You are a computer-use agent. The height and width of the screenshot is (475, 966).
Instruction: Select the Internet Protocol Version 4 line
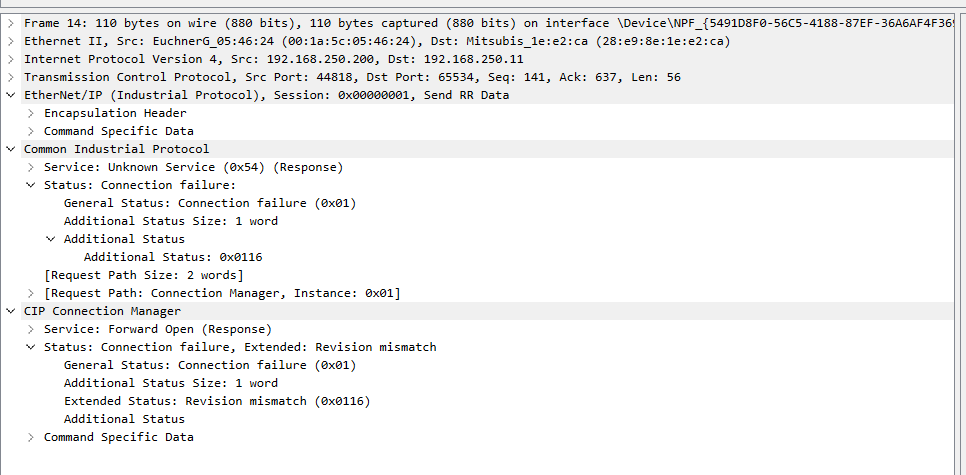pyautogui.click(x=260, y=59)
